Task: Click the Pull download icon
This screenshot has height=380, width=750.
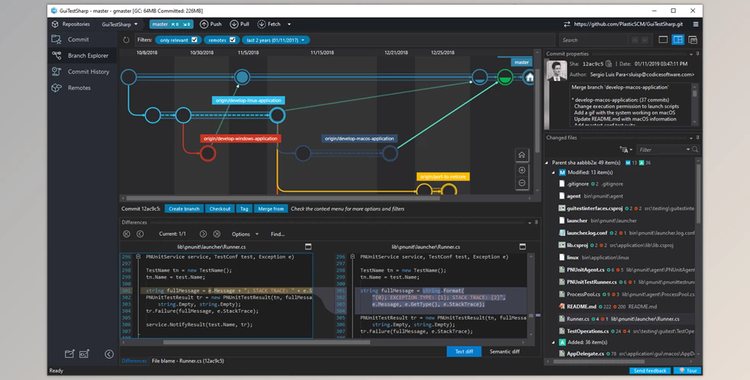Action: 234,24
